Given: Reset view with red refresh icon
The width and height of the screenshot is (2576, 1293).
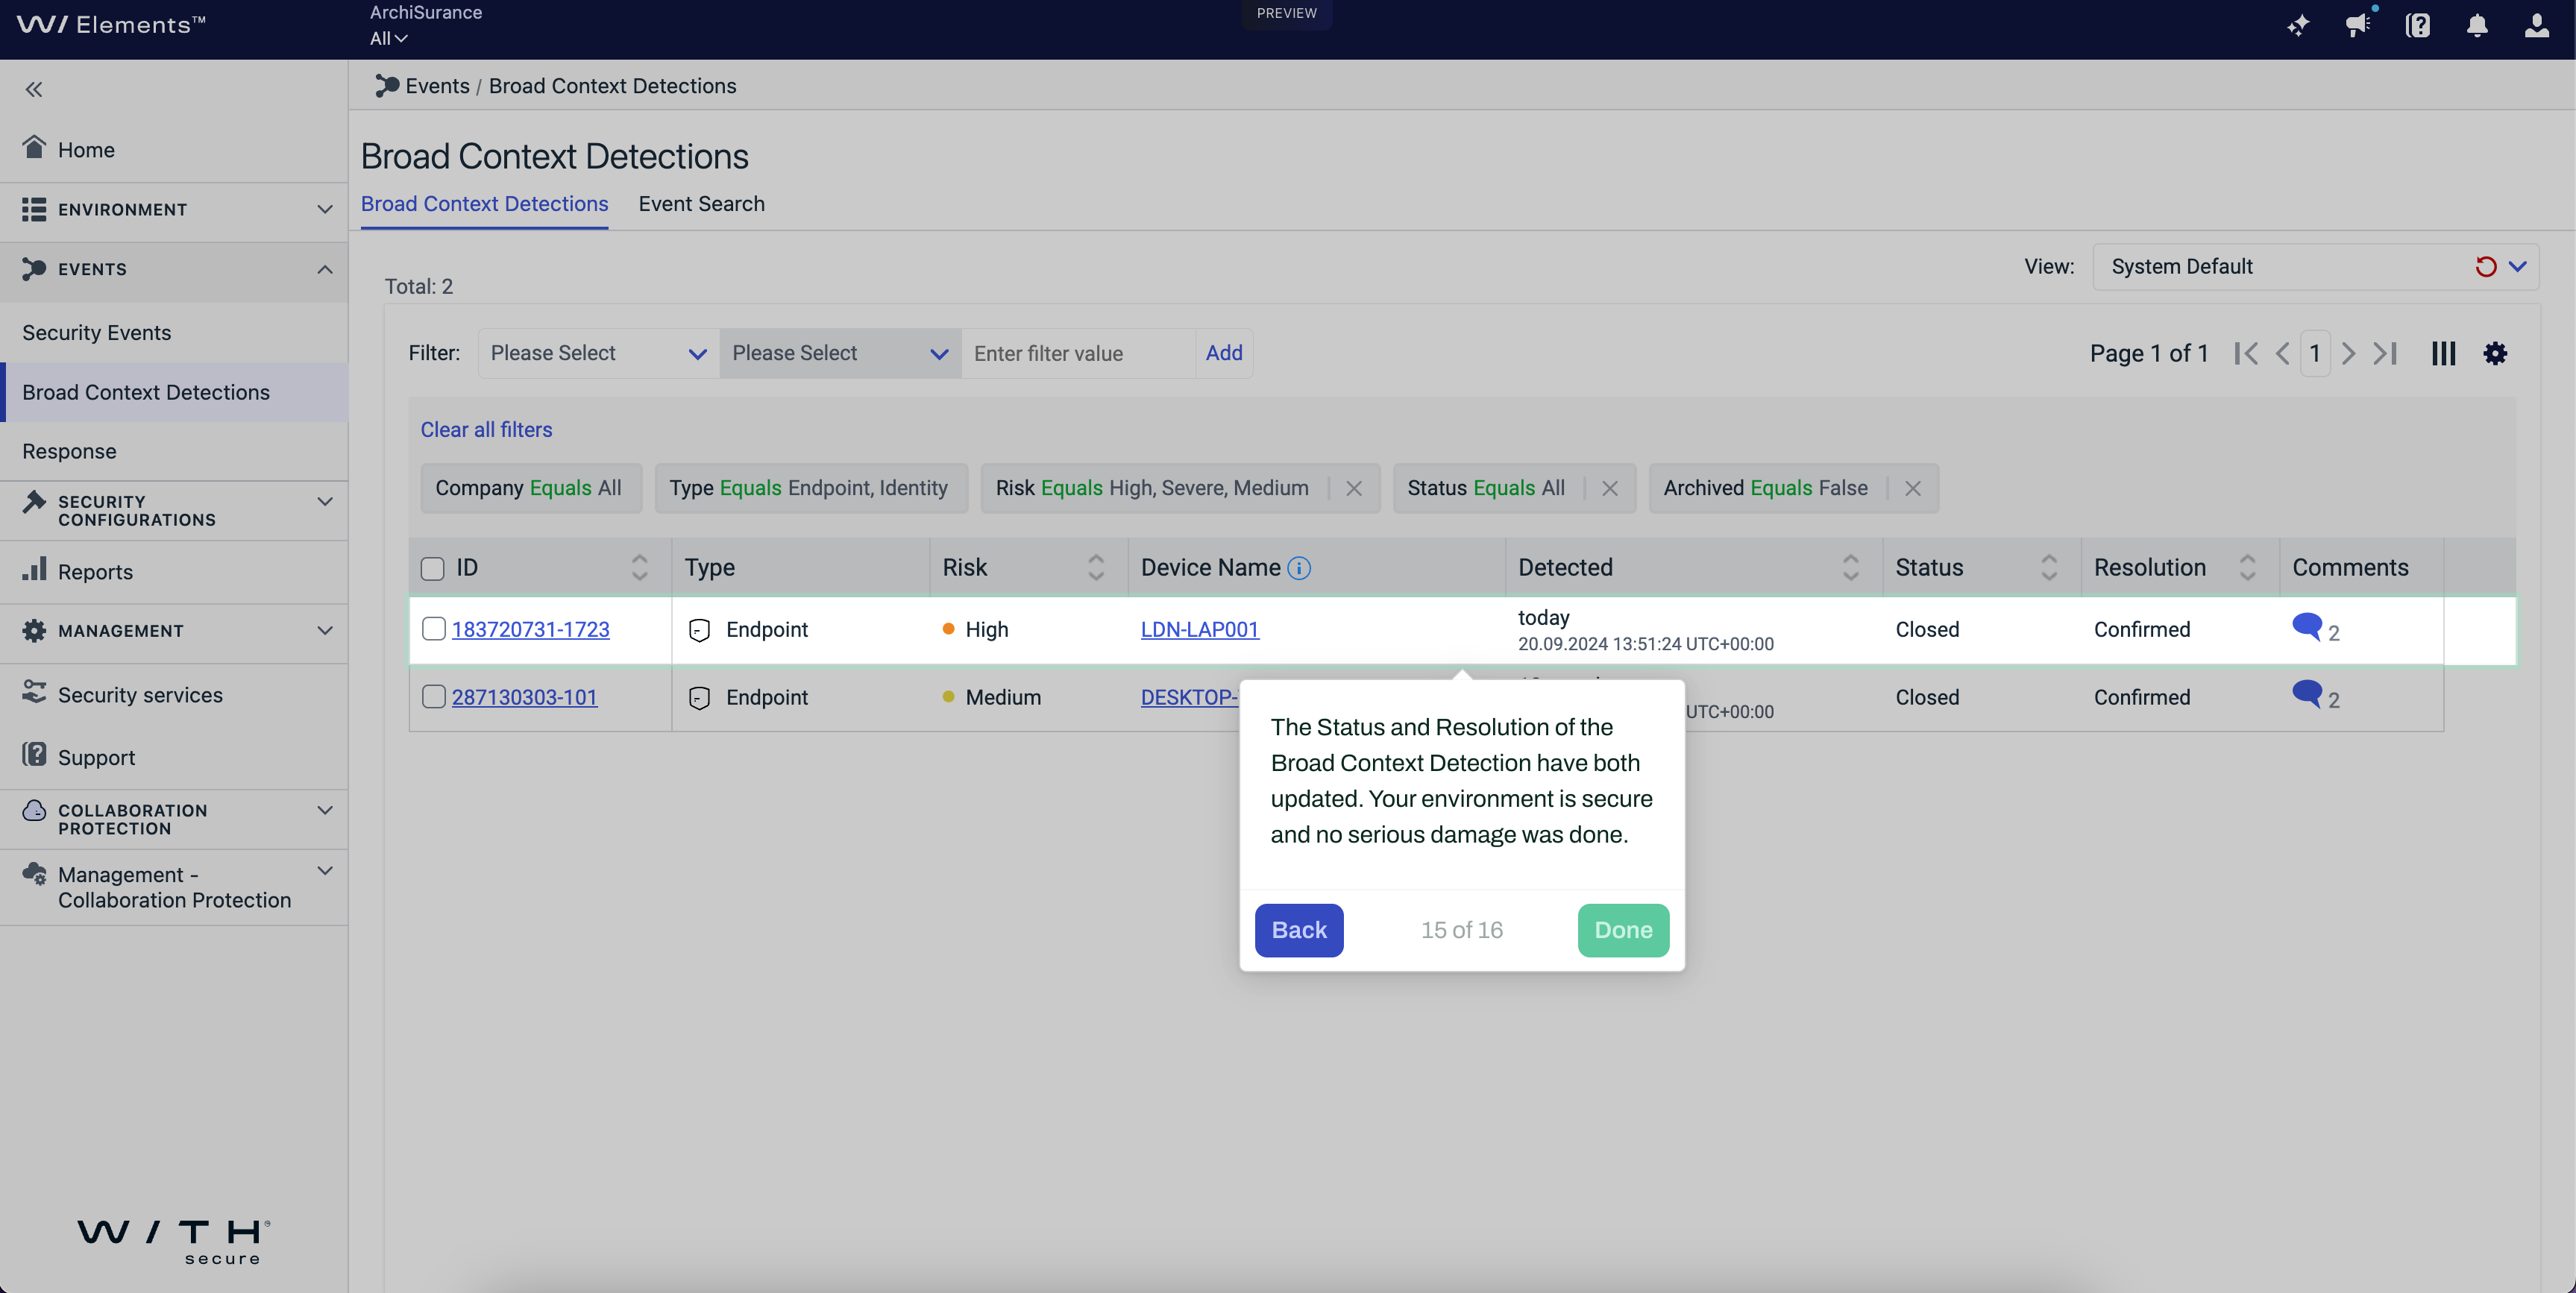Looking at the screenshot, I should pos(2485,267).
